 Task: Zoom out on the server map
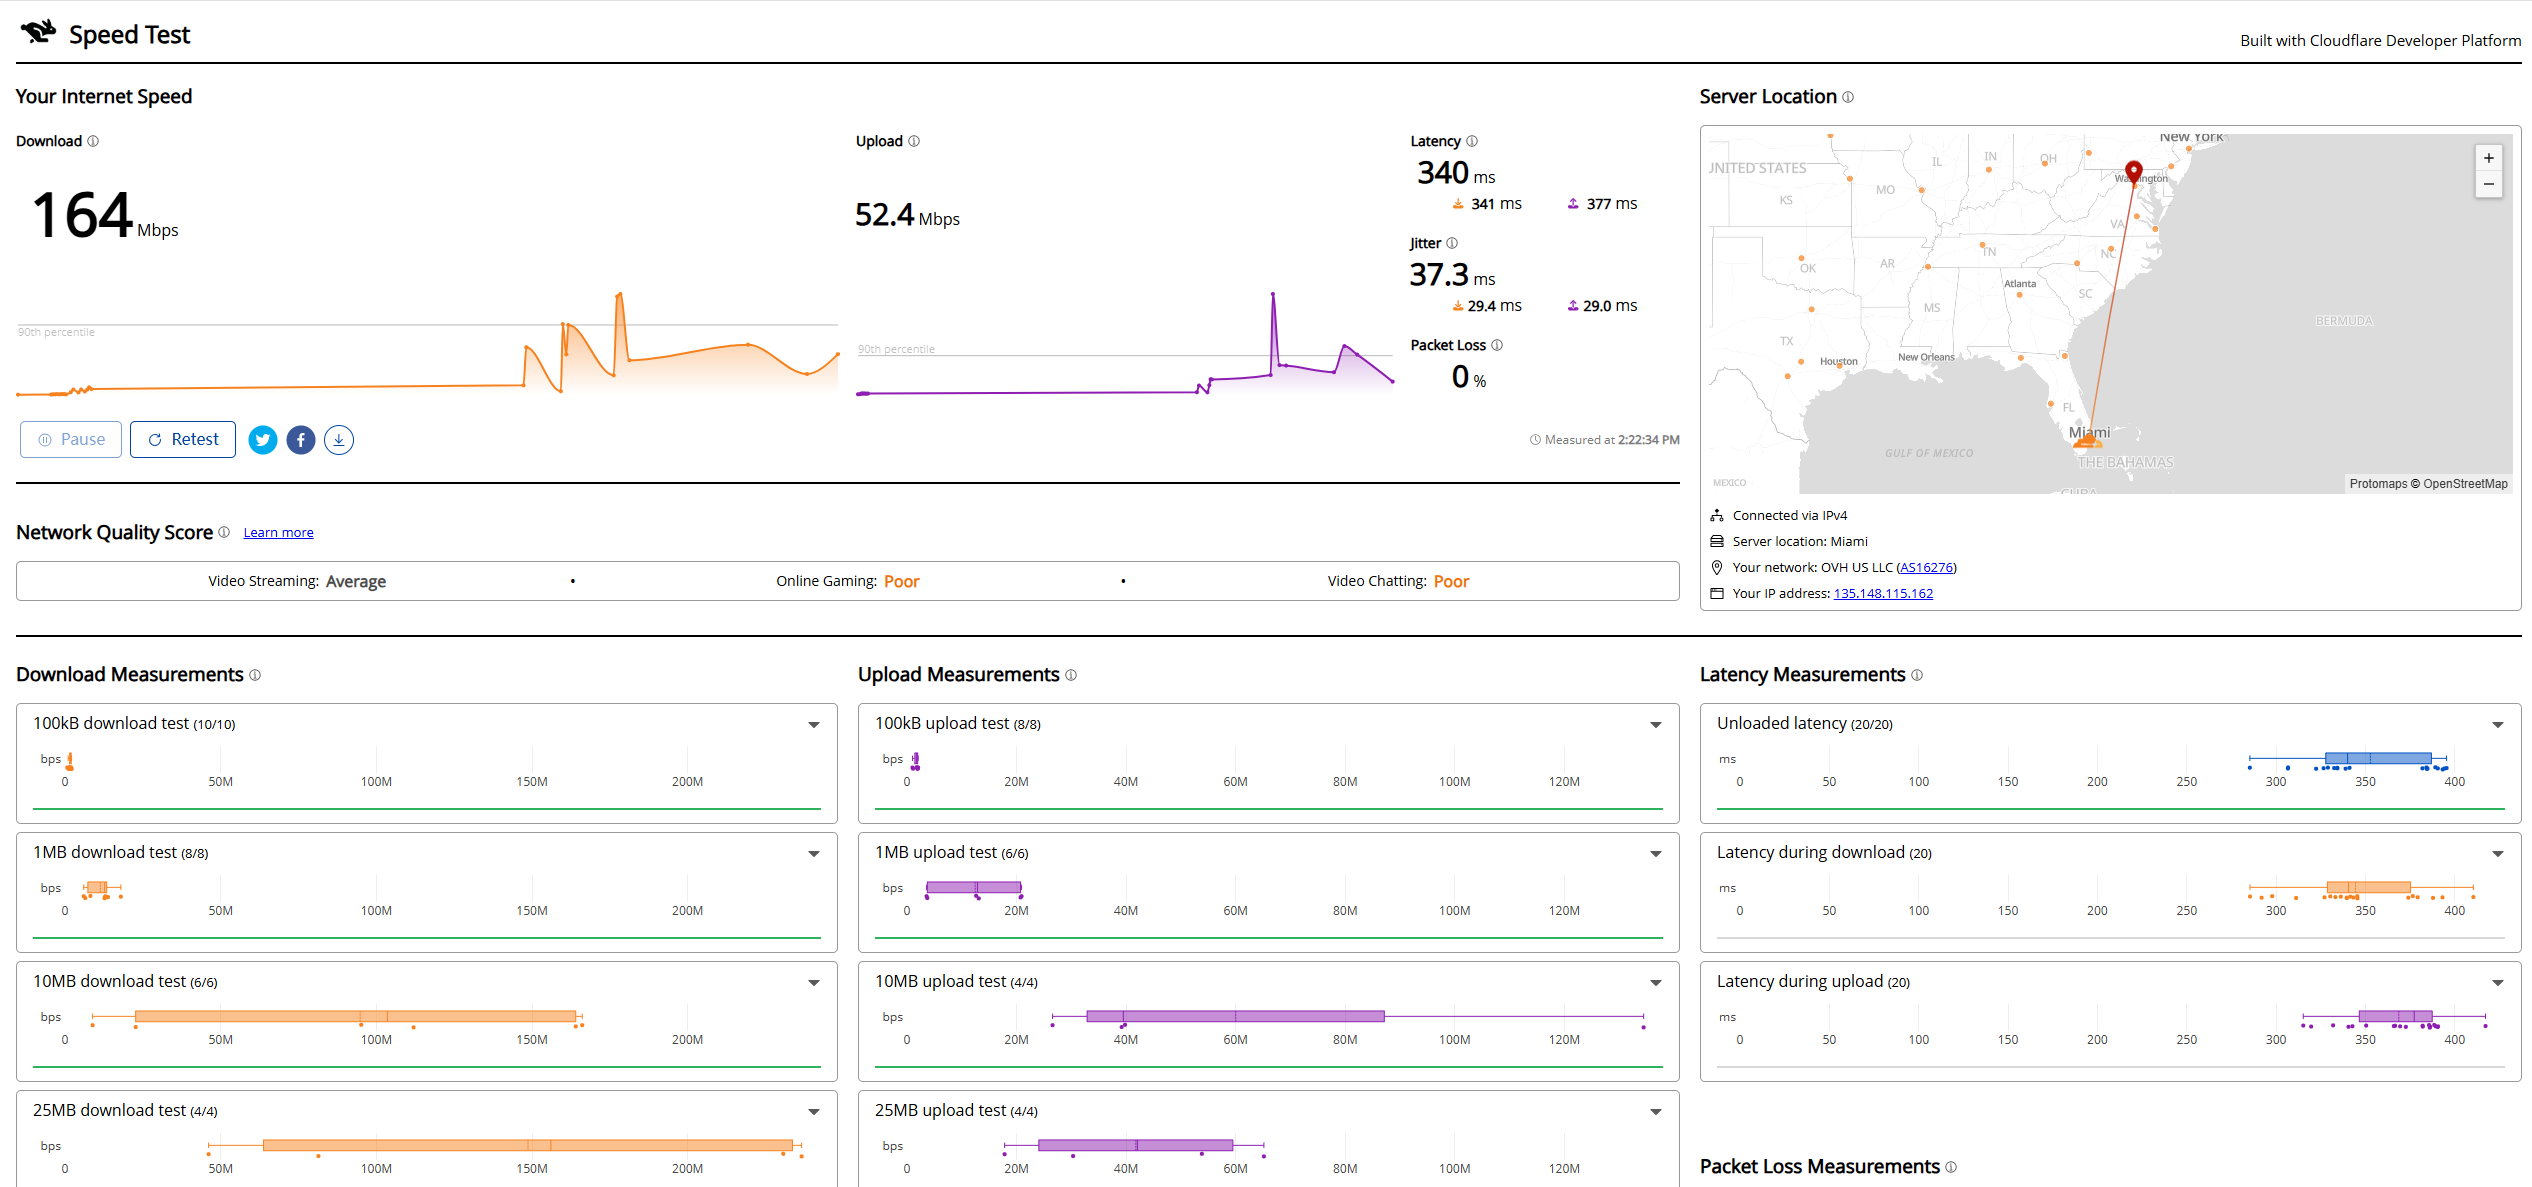click(x=2489, y=184)
